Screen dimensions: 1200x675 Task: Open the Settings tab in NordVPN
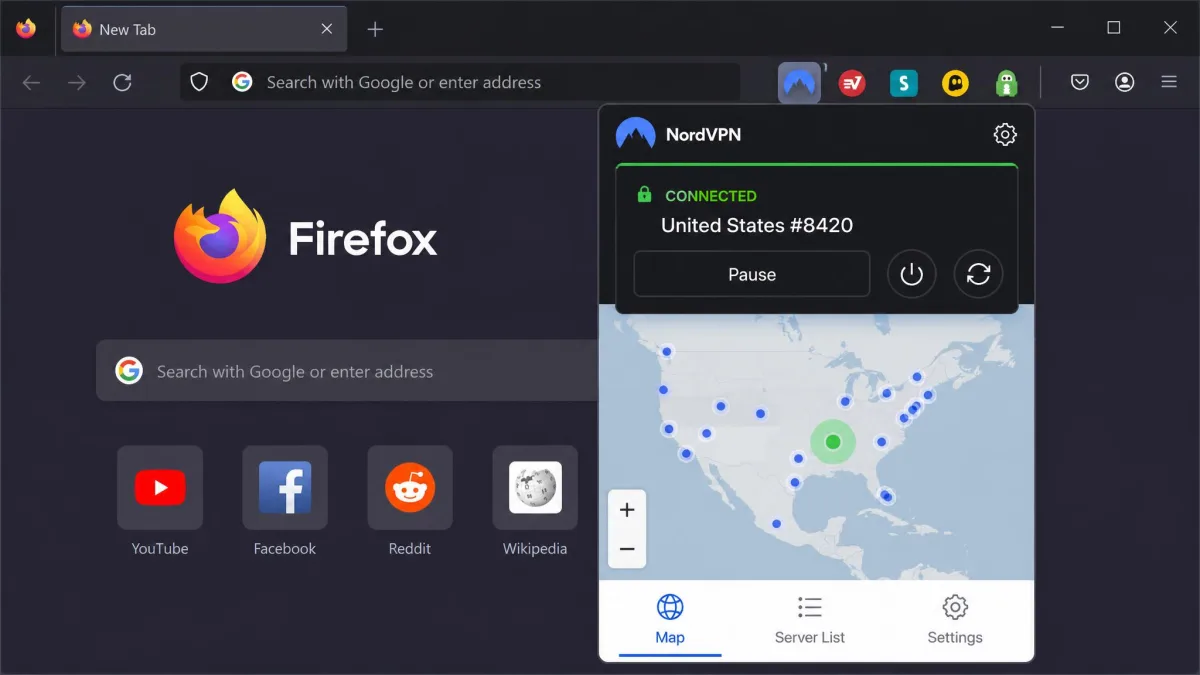[955, 620]
